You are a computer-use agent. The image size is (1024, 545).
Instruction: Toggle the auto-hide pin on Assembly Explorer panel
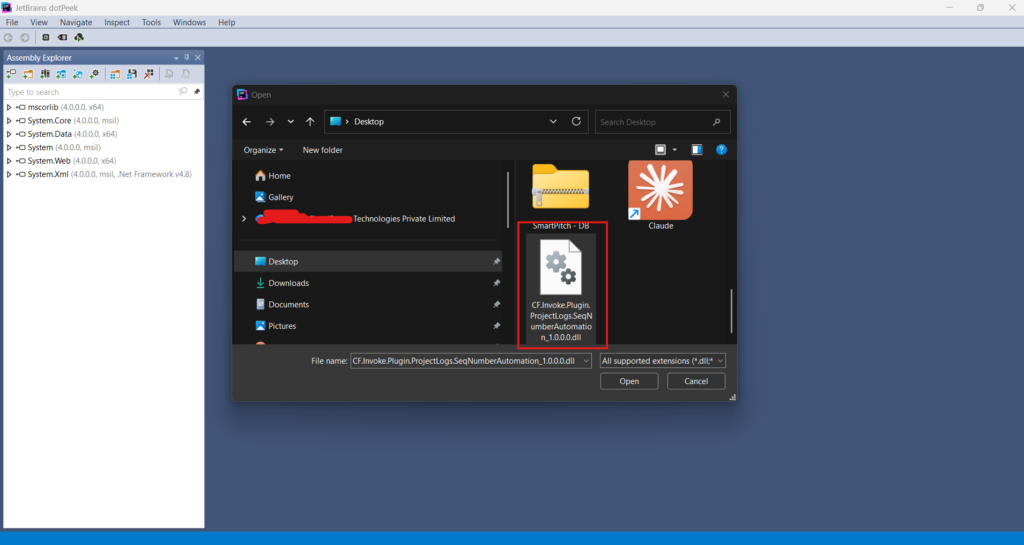click(187, 58)
